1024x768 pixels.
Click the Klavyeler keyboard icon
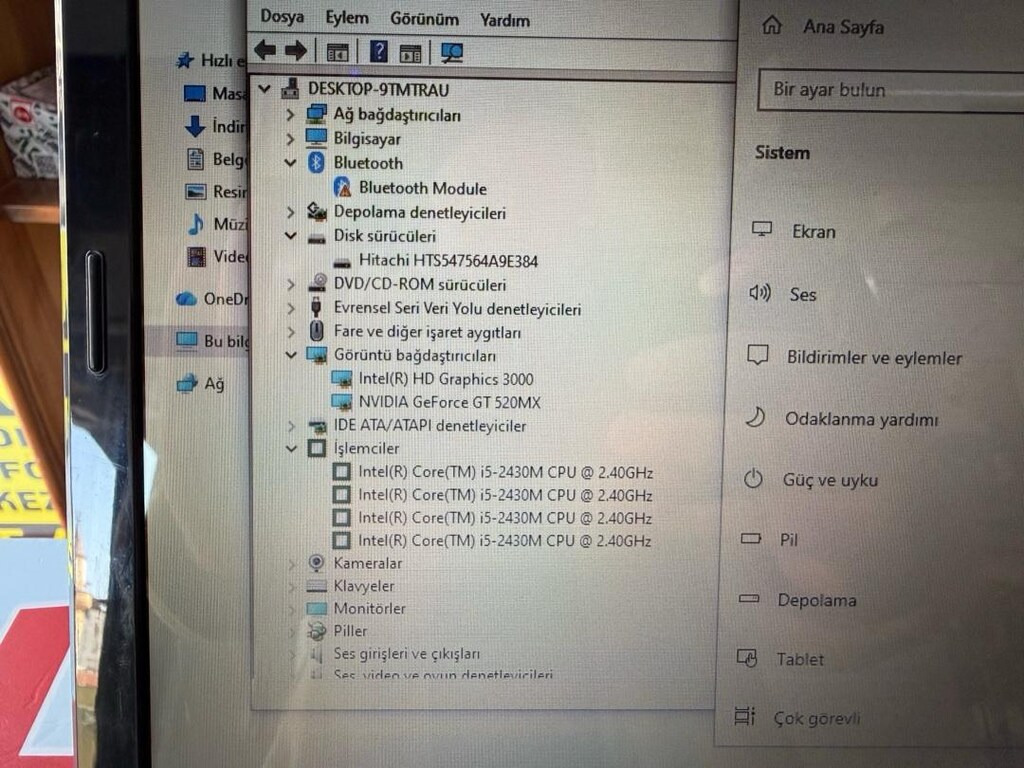click(x=316, y=586)
